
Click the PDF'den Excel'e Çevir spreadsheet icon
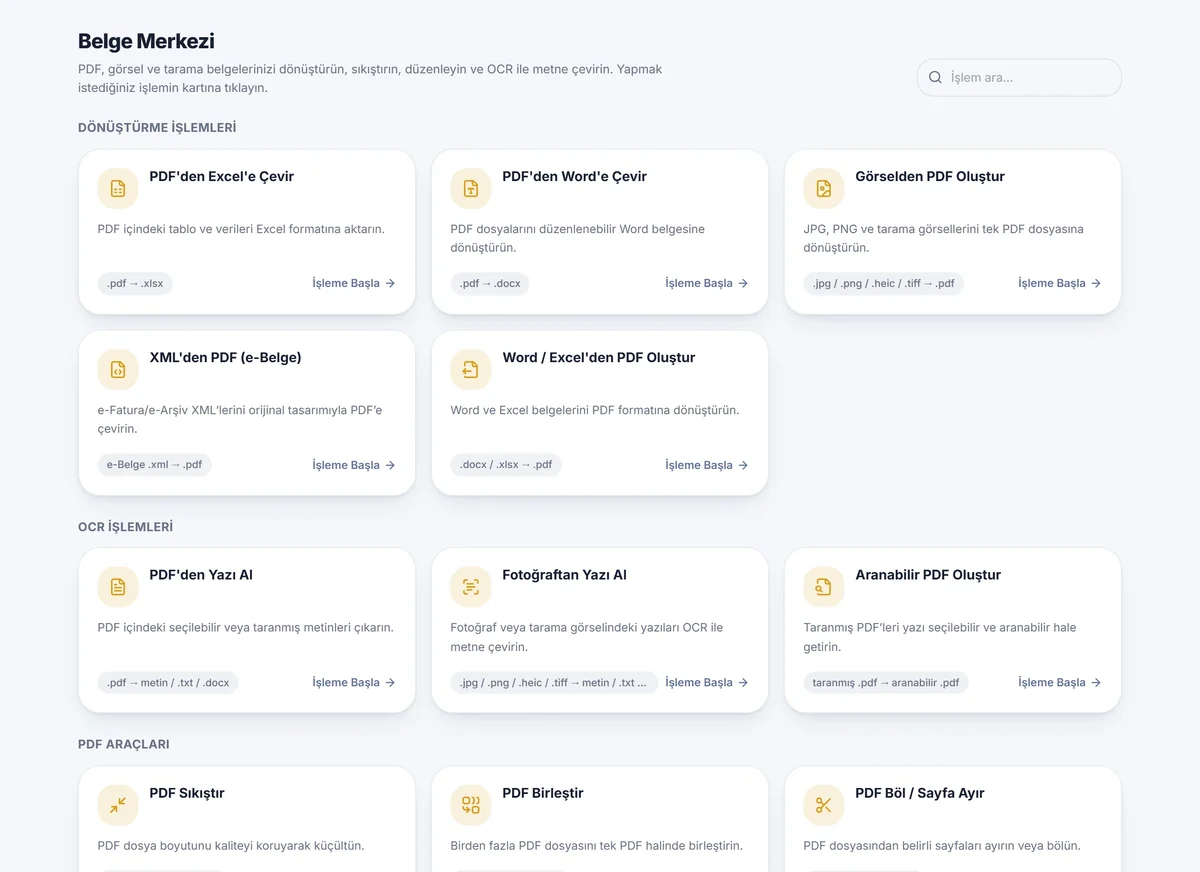(118, 188)
